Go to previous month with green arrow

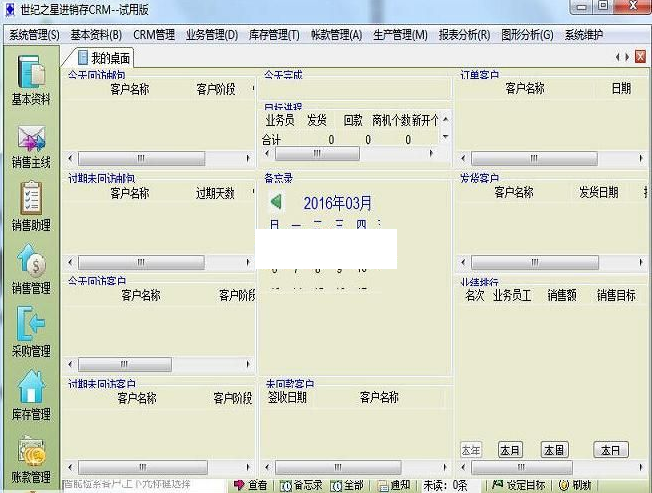pyautogui.click(x=276, y=202)
